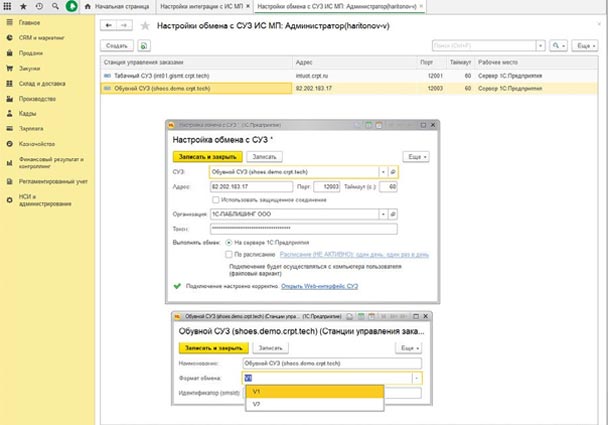
Task: Click Продажи in the sidebar menu
Action: coord(31,53)
